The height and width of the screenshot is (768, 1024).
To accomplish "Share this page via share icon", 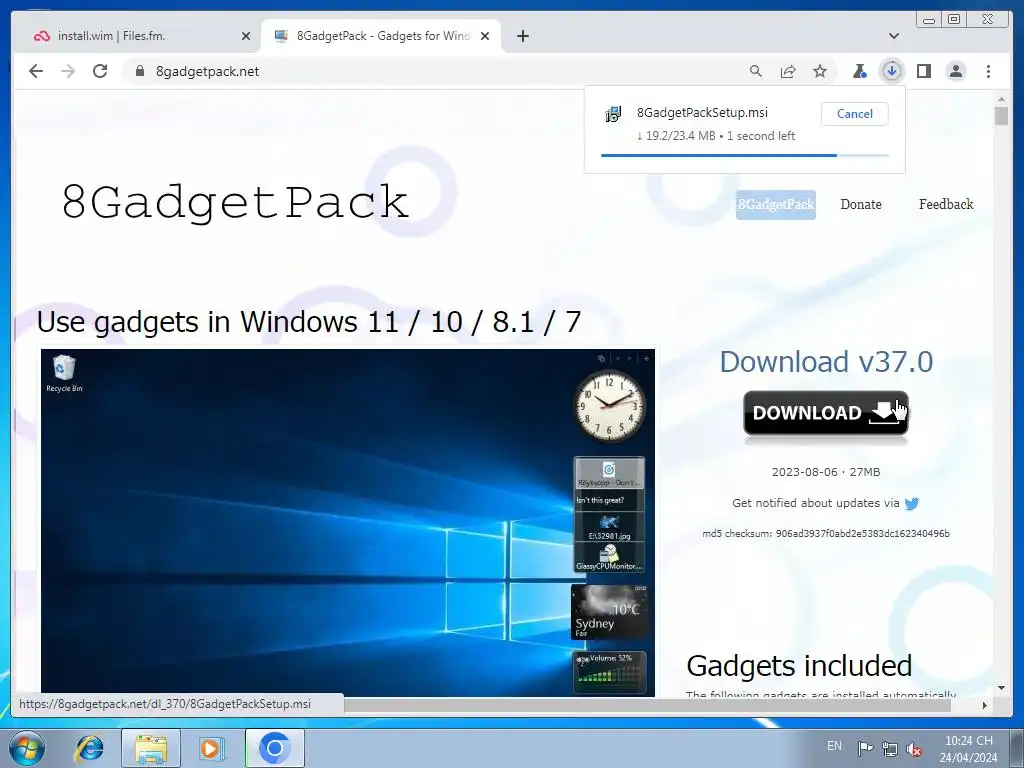I will point(788,71).
